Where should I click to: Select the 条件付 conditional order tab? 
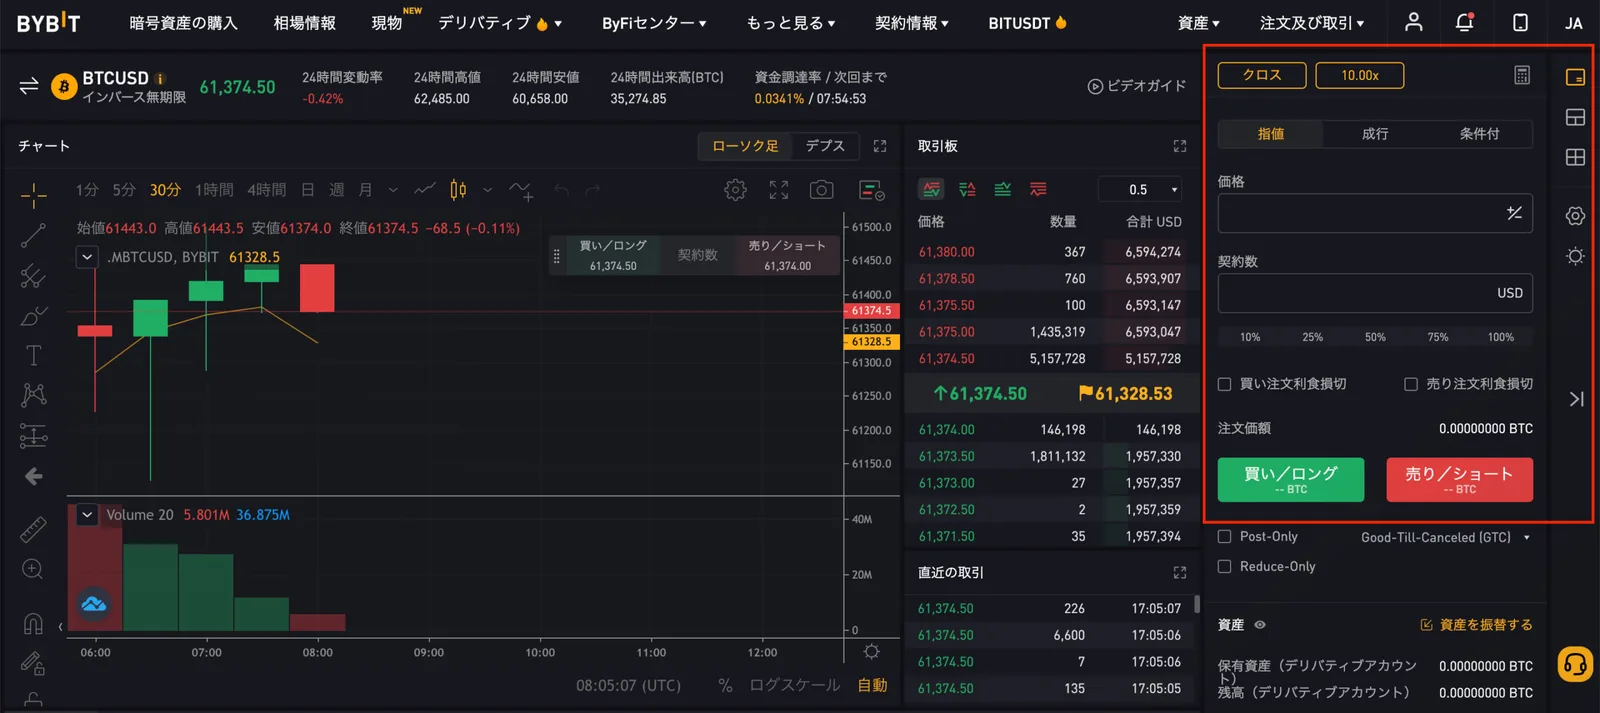(1480, 134)
